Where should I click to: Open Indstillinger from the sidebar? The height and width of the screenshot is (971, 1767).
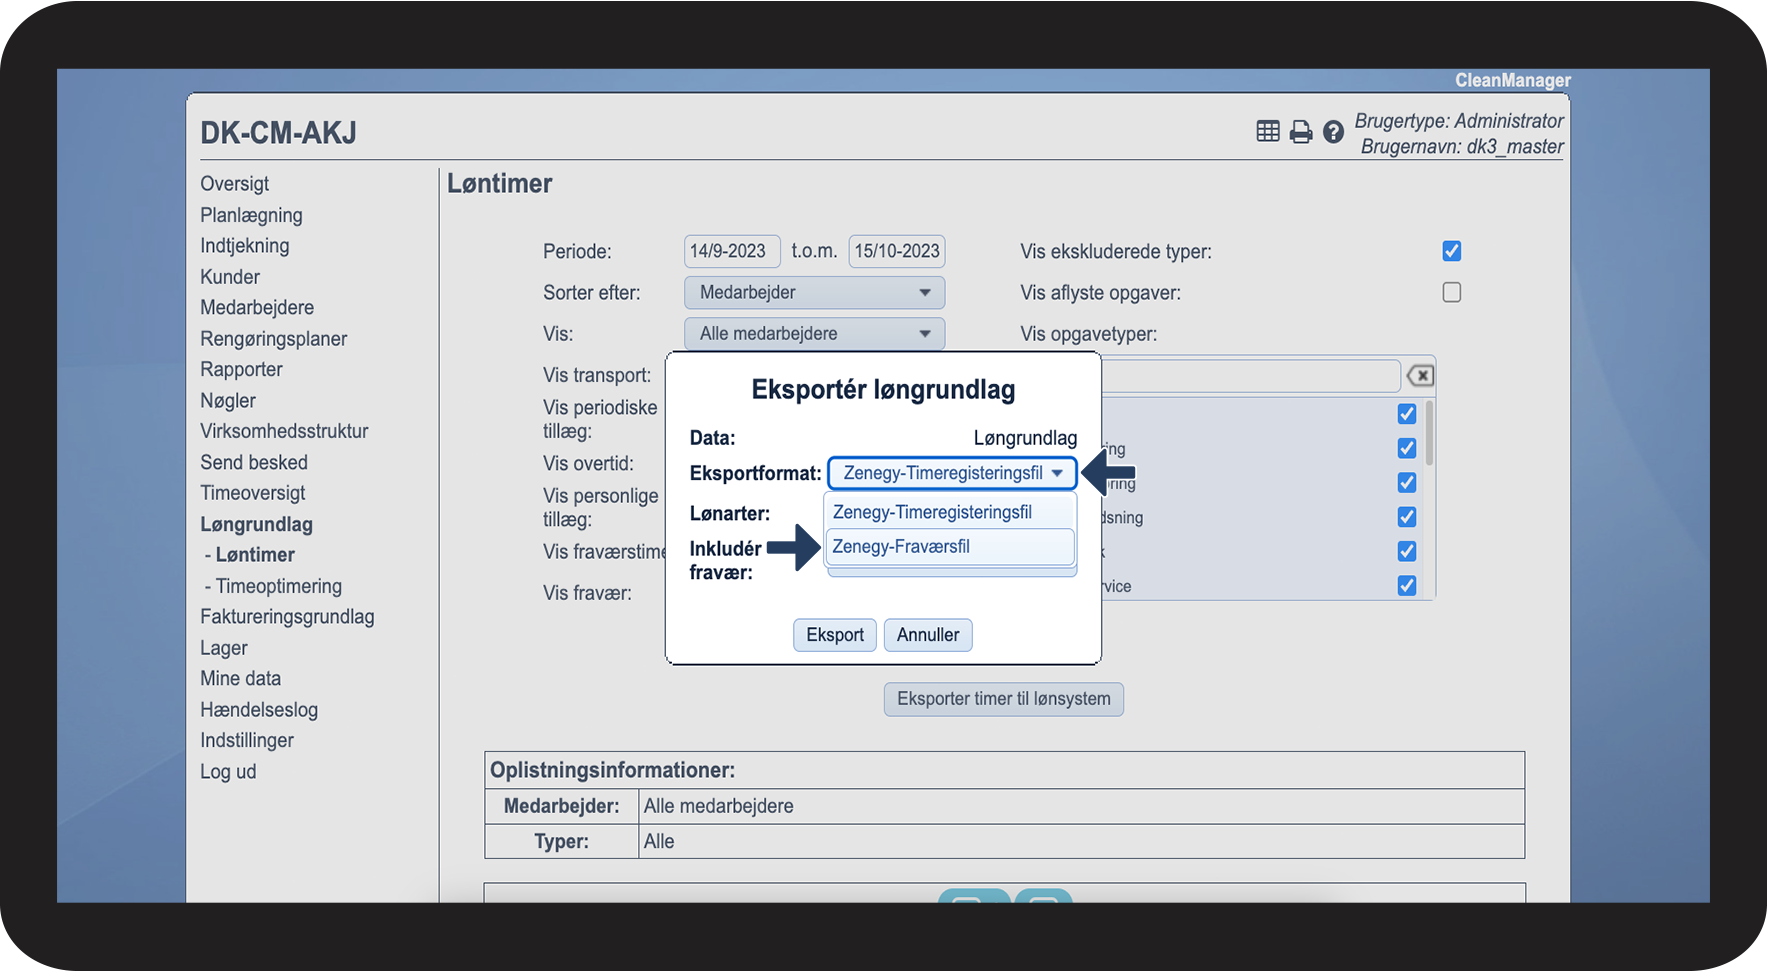click(x=247, y=741)
